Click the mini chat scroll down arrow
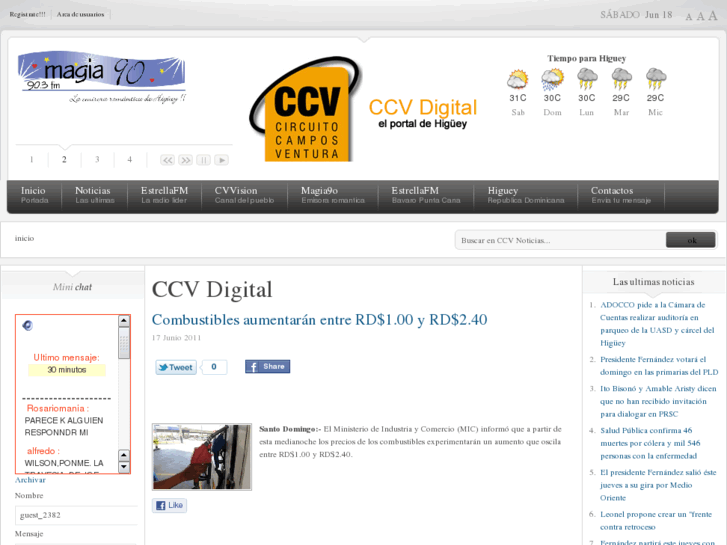727x545 pixels. (x=124, y=467)
